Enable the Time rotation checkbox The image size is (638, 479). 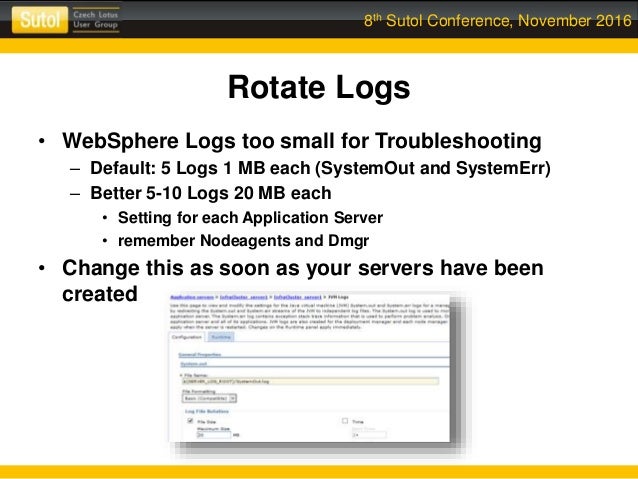345,421
